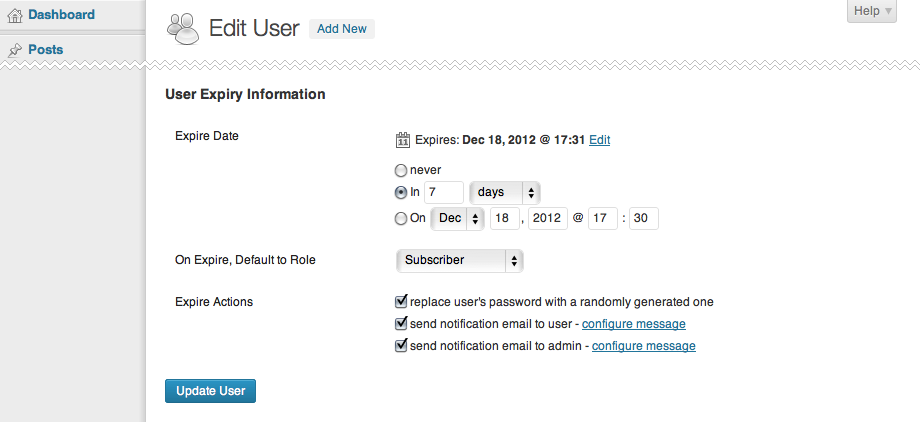Click the Add New button
Viewport: 920px width, 422px height.
pyautogui.click(x=341, y=29)
